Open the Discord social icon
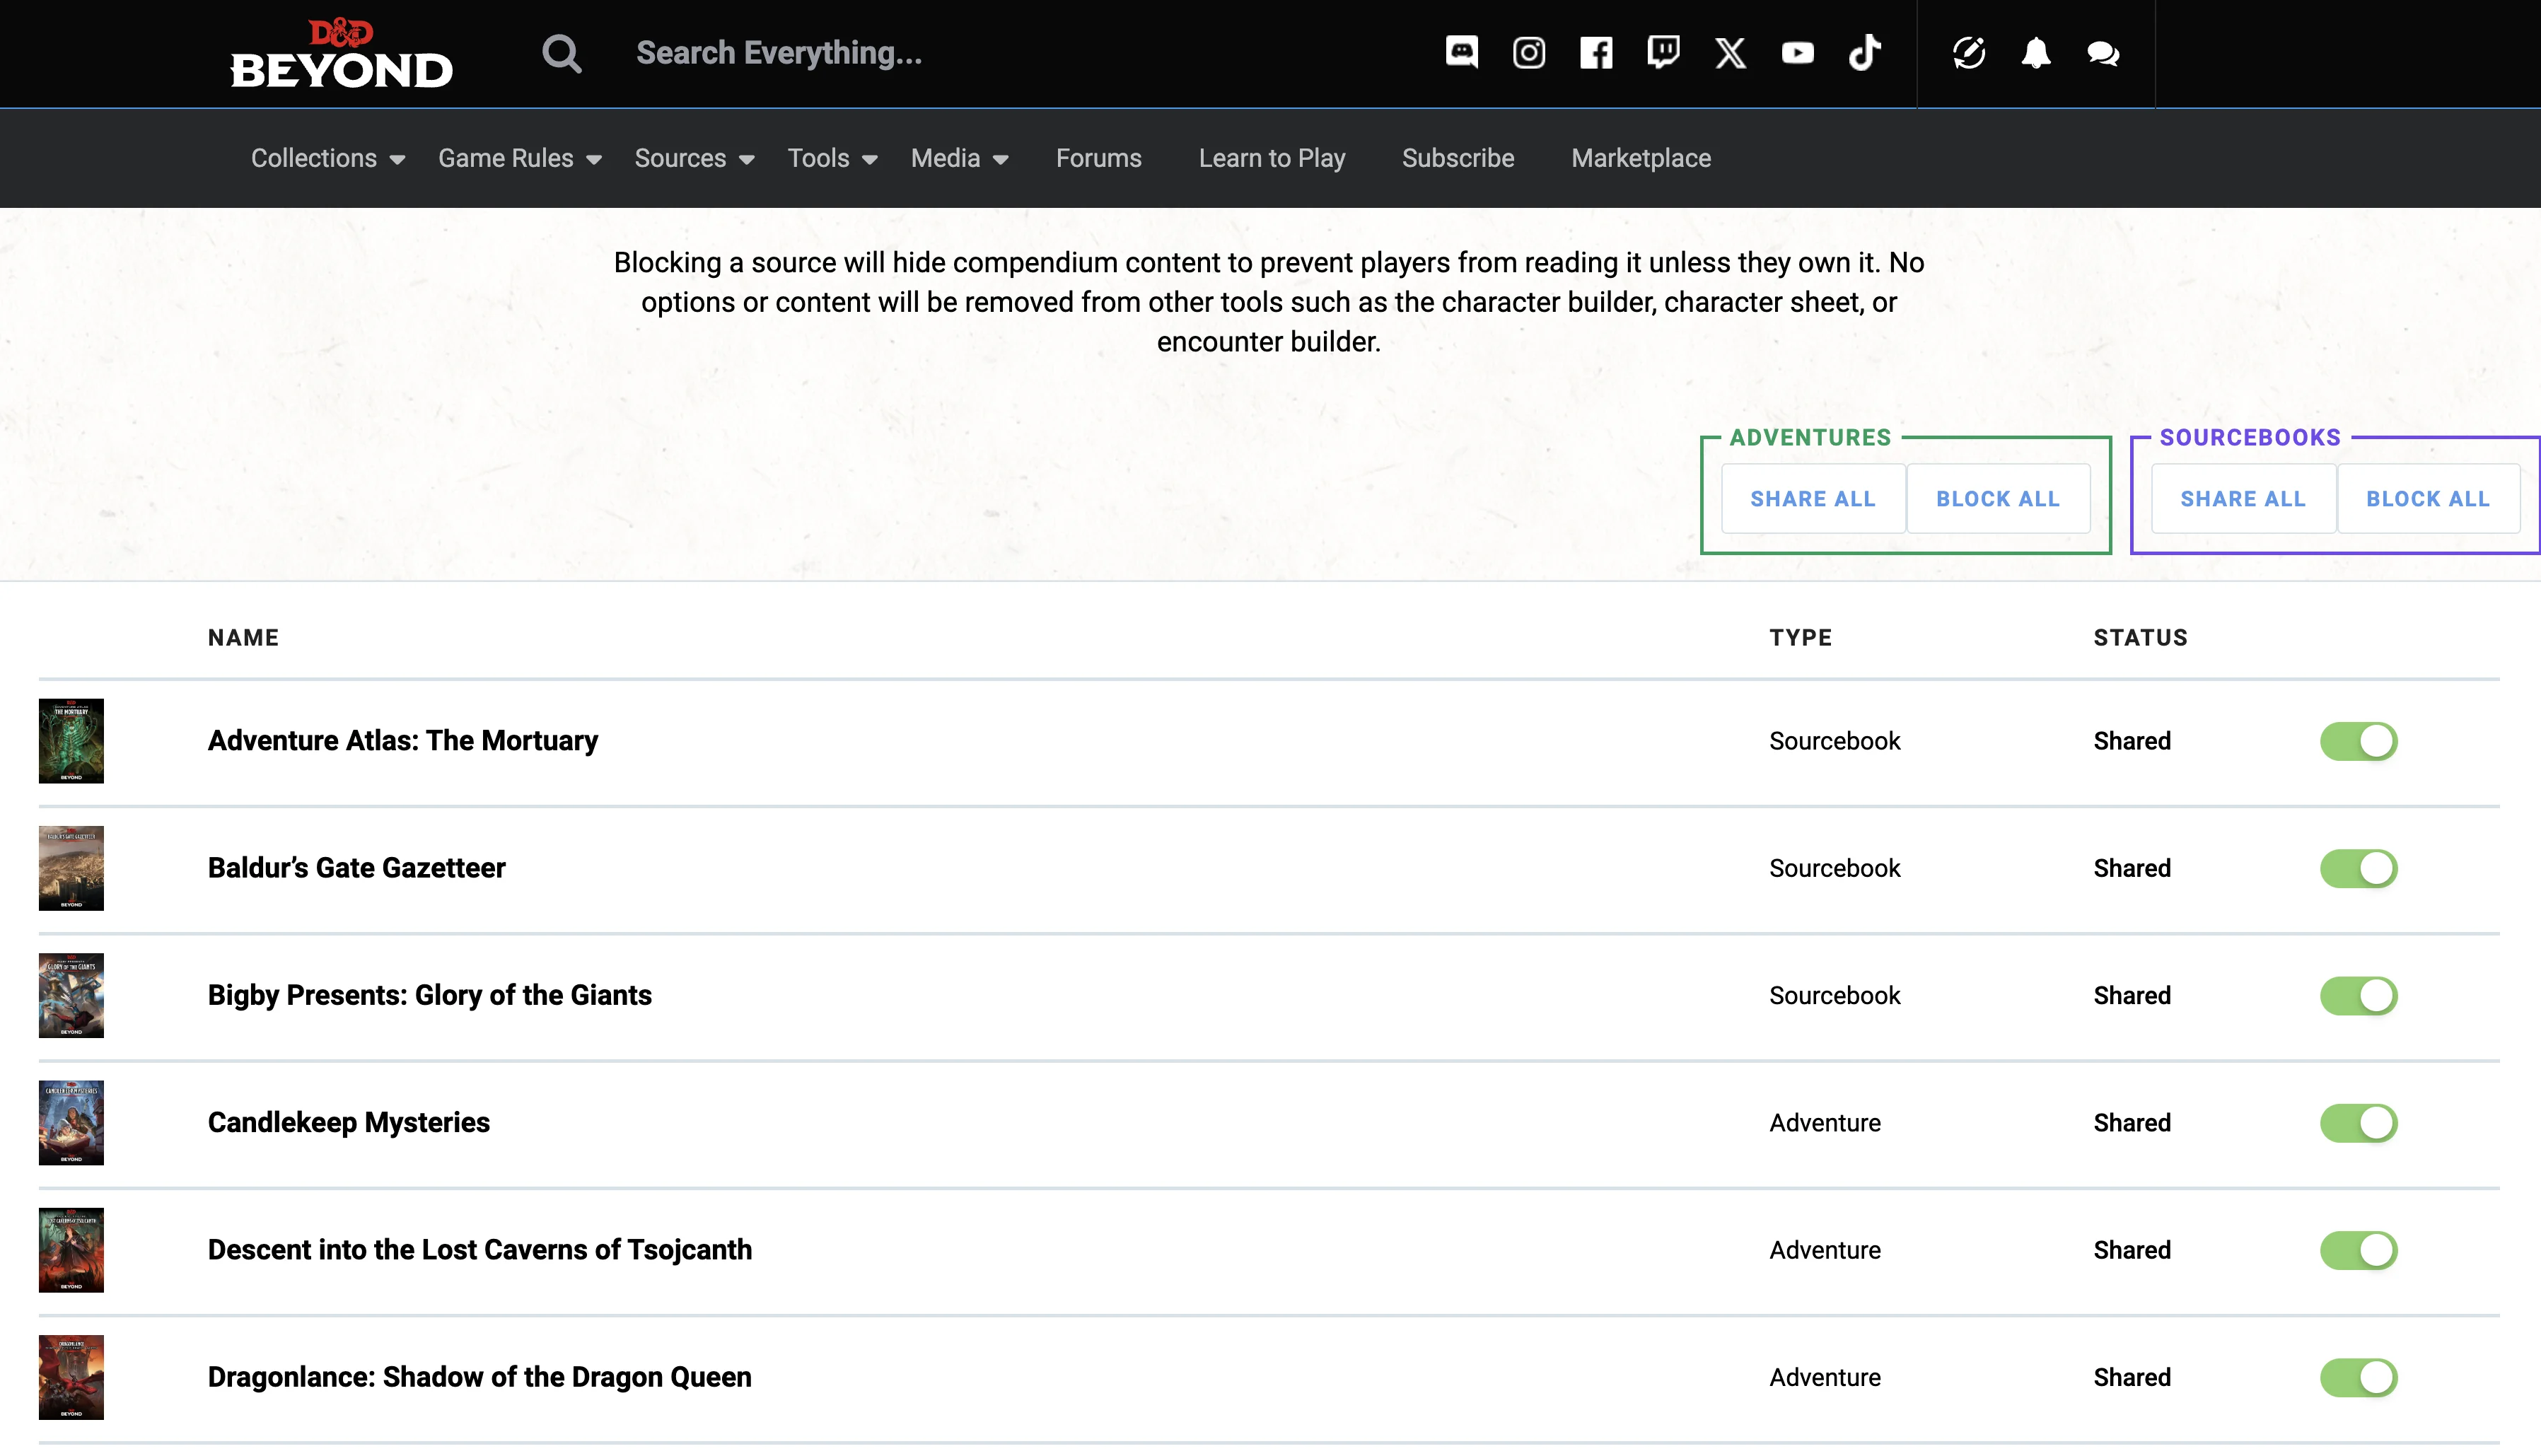 [1461, 52]
